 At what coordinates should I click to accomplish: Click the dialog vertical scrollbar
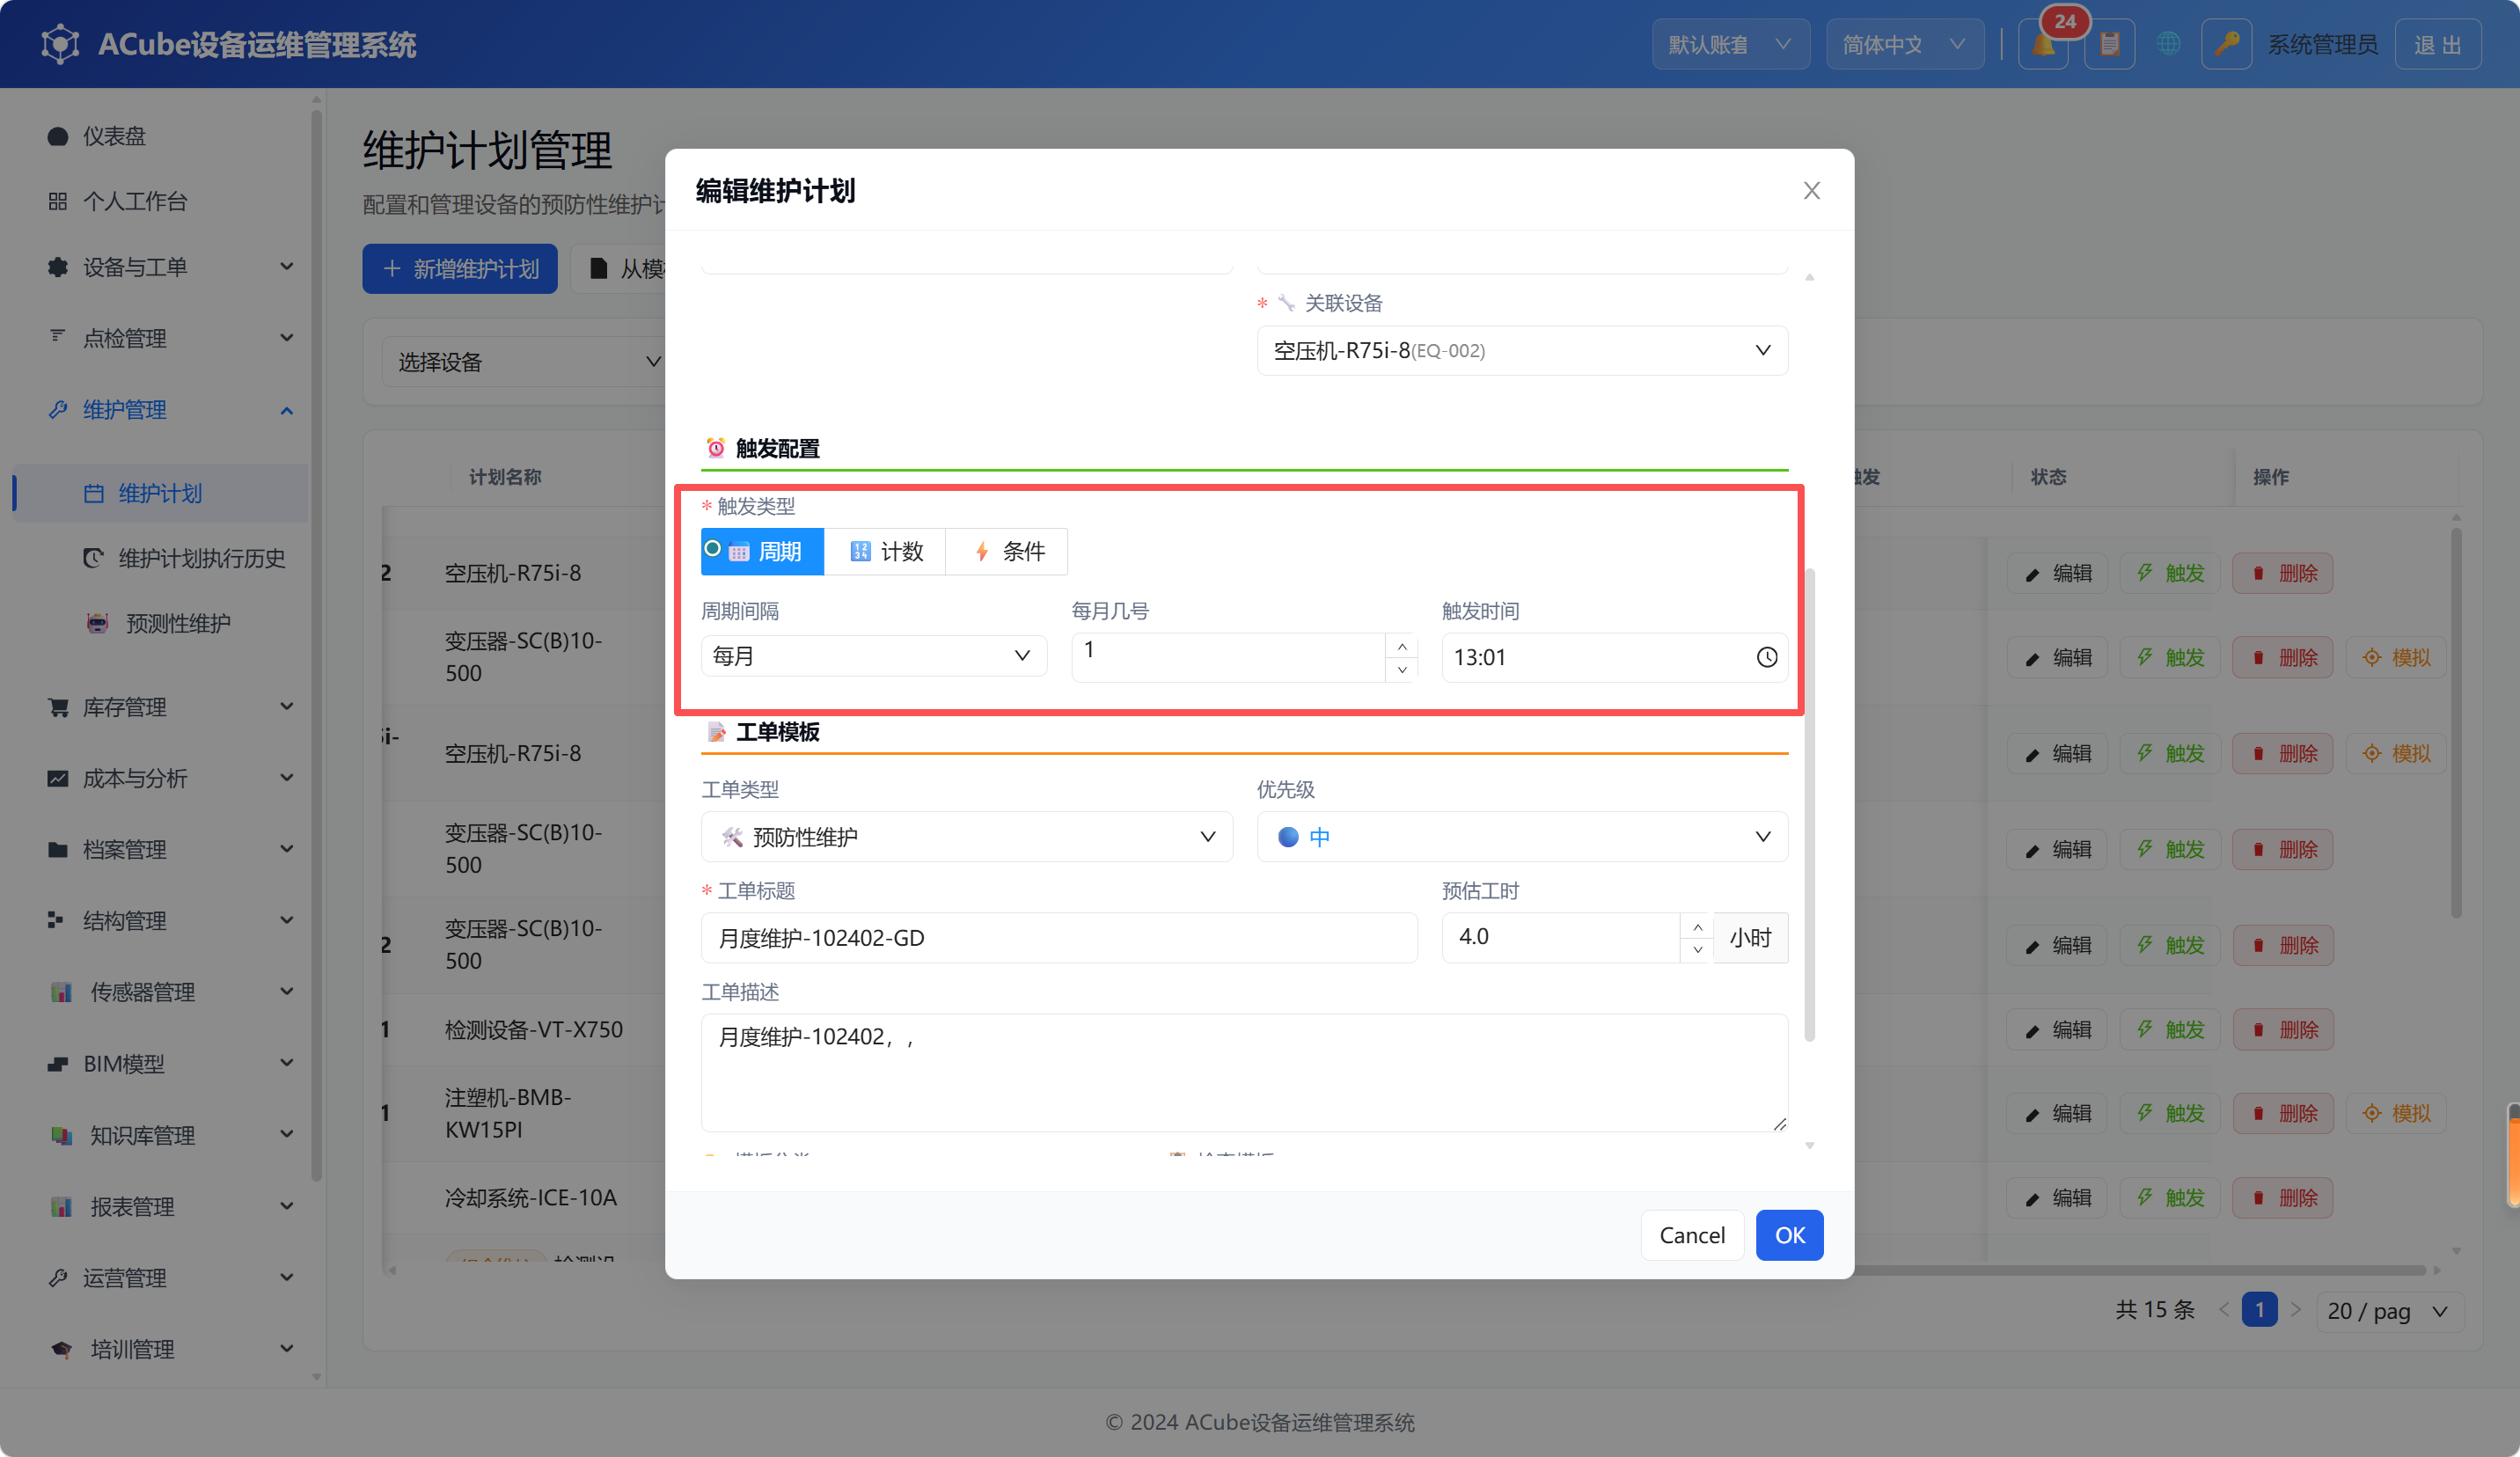1809,805
